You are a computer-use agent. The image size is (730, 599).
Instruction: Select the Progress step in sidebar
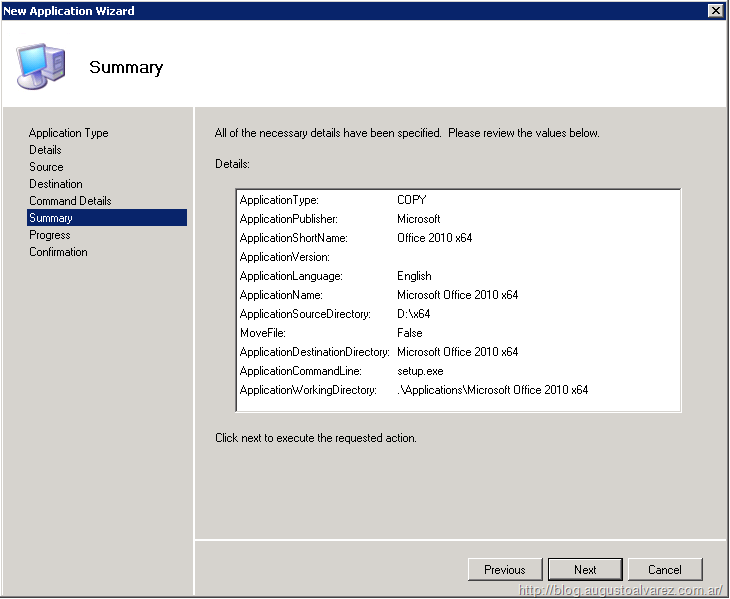(50, 235)
